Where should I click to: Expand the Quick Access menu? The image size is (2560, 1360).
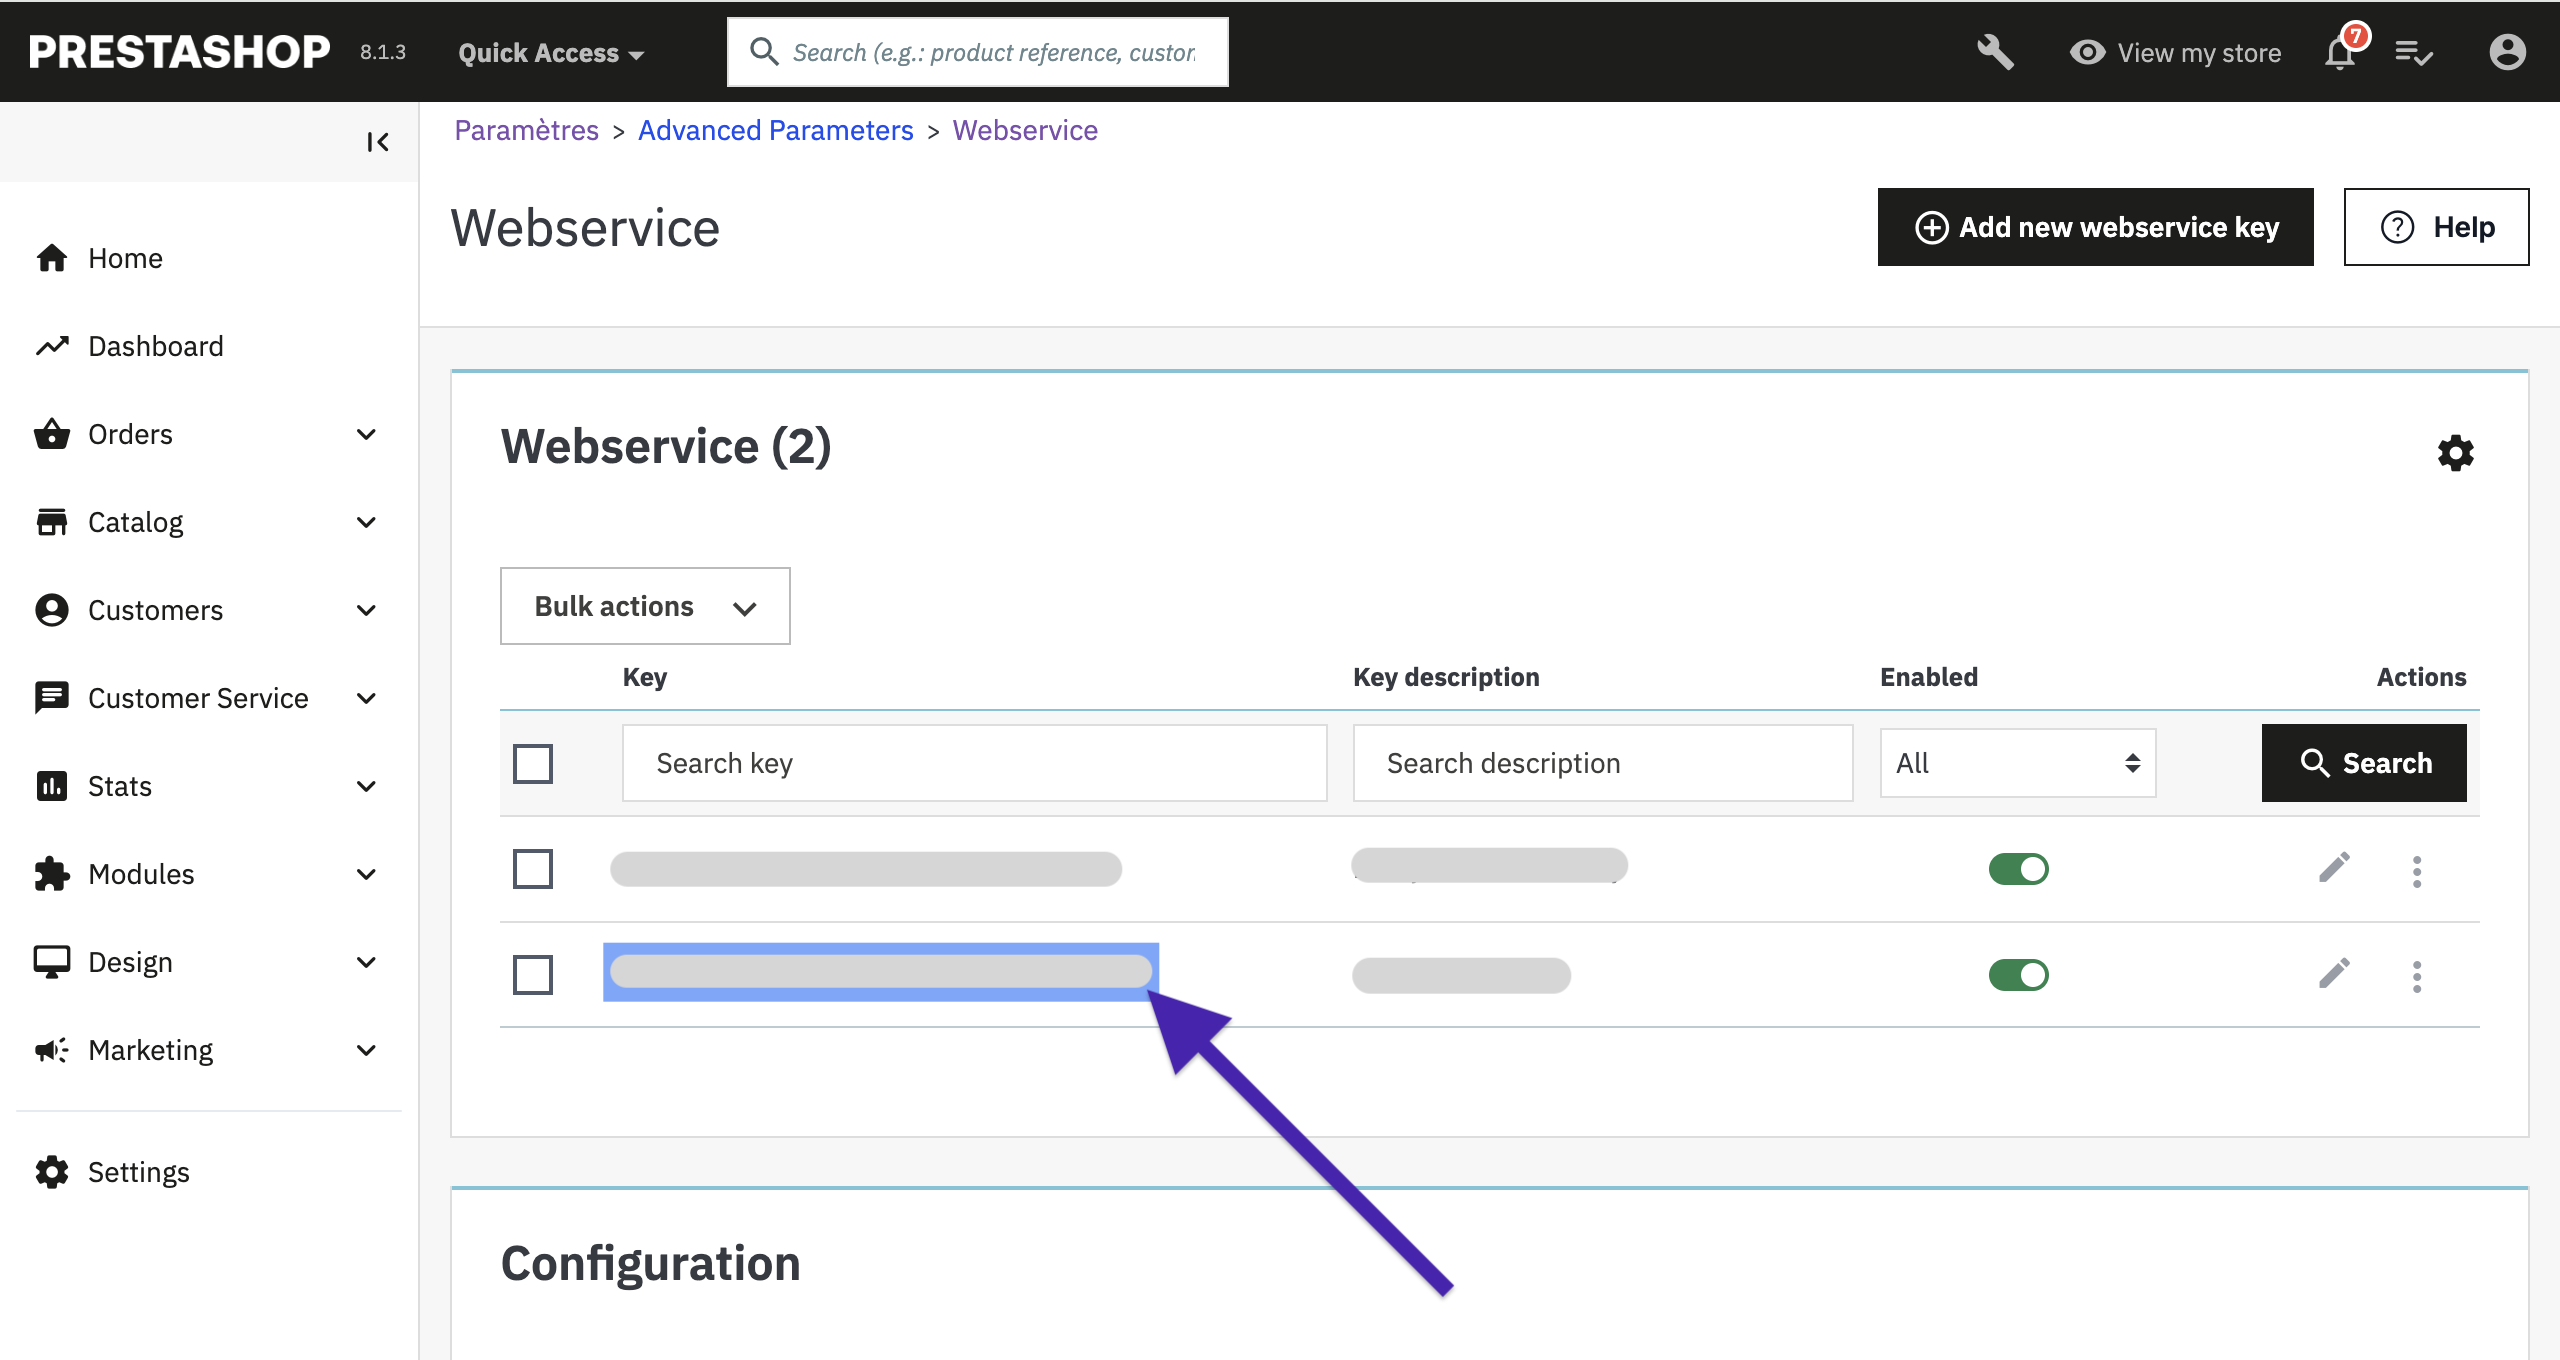click(550, 53)
